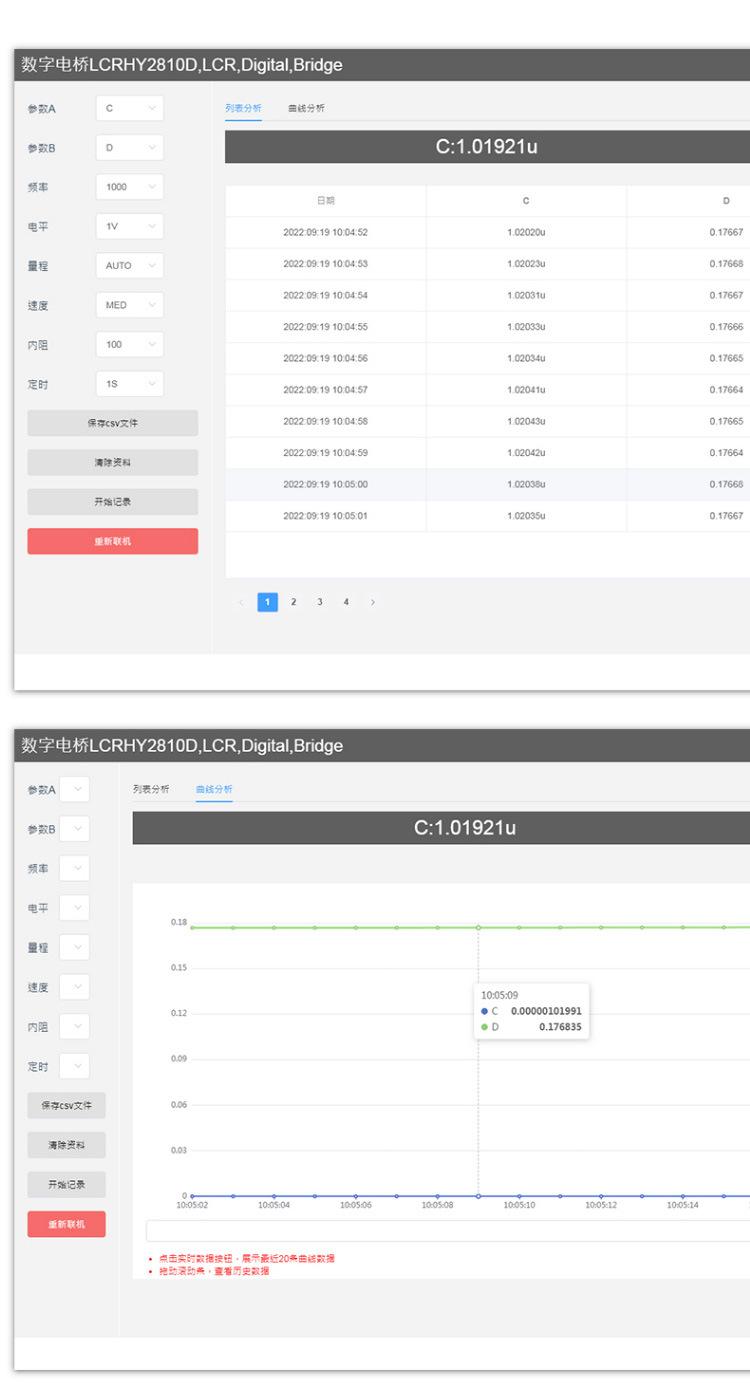750x1386 pixels.
Task: Click the green D data point at 10:05:09
Action: pyautogui.click(x=478, y=927)
